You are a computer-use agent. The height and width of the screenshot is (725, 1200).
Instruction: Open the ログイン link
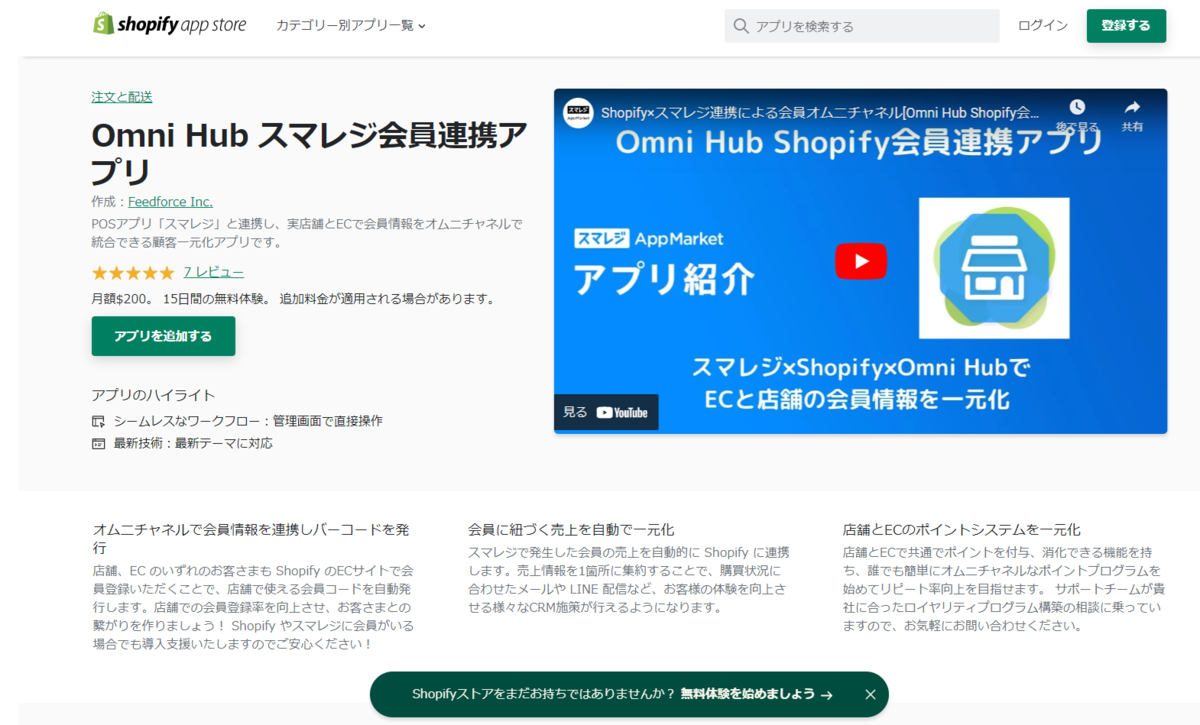pos(1043,26)
